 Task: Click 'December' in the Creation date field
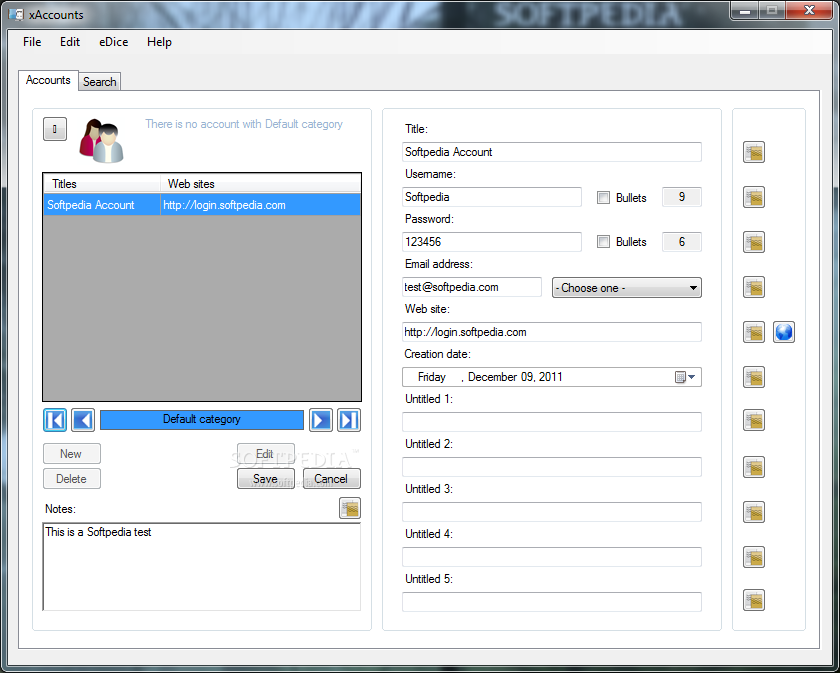tap(492, 377)
